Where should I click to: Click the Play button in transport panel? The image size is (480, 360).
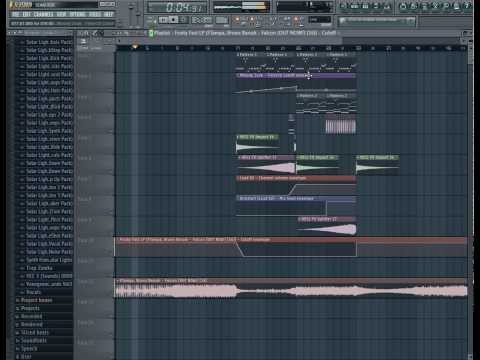pyautogui.click(x=163, y=20)
